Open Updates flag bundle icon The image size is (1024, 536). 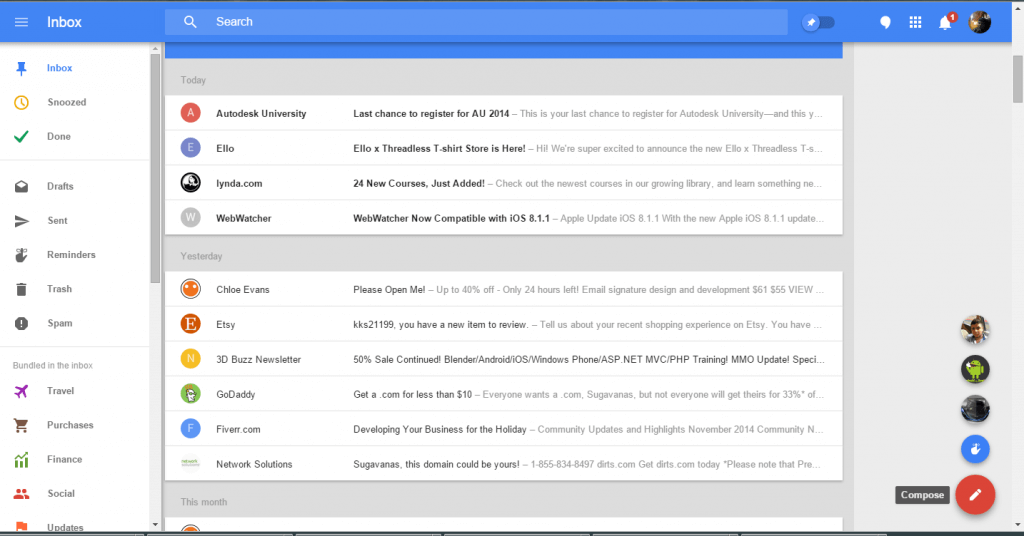(22, 526)
